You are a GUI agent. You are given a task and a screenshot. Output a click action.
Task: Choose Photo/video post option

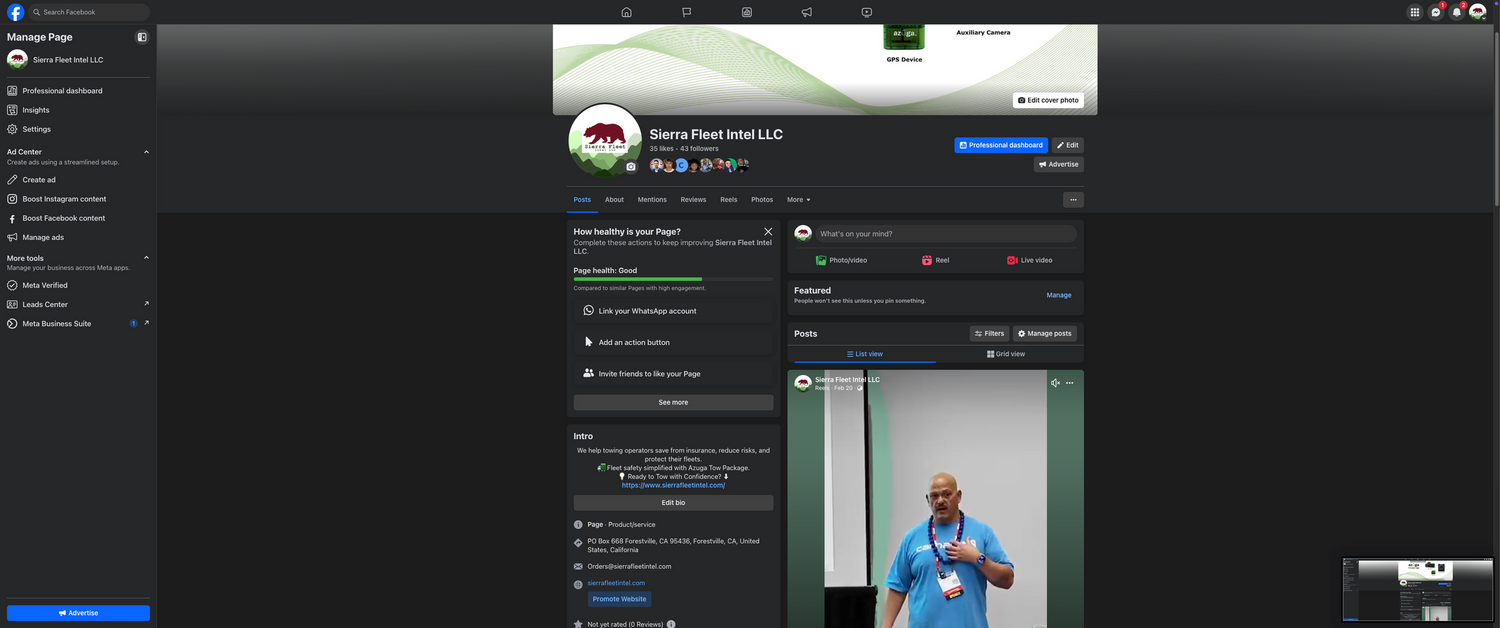(841, 260)
